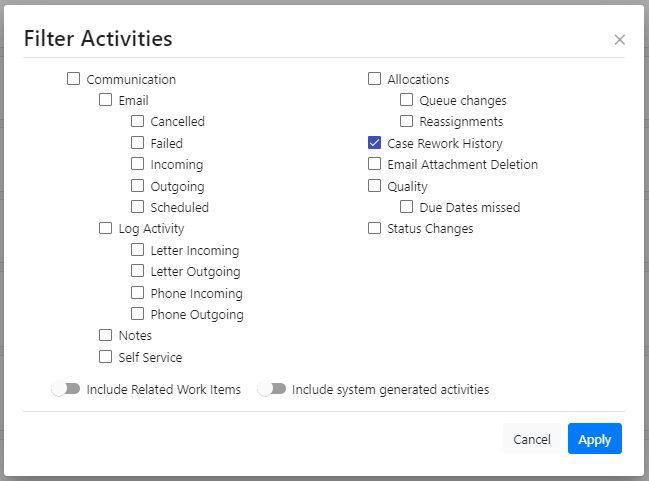Tick the Notes checkbox
The width and height of the screenshot is (649, 481).
[105, 335]
